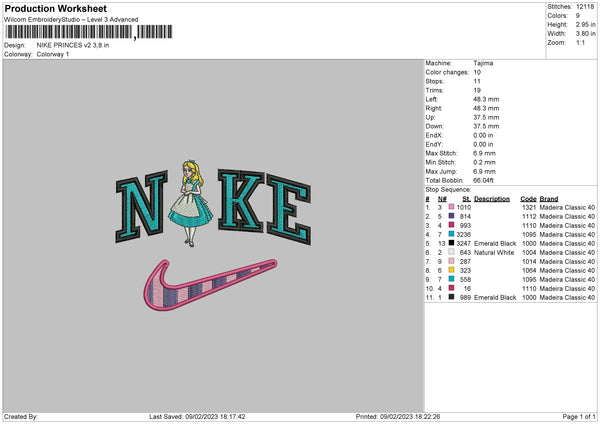Click the yellow color swatch in stop row 8
The width and height of the screenshot is (600, 424).
tap(452, 270)
